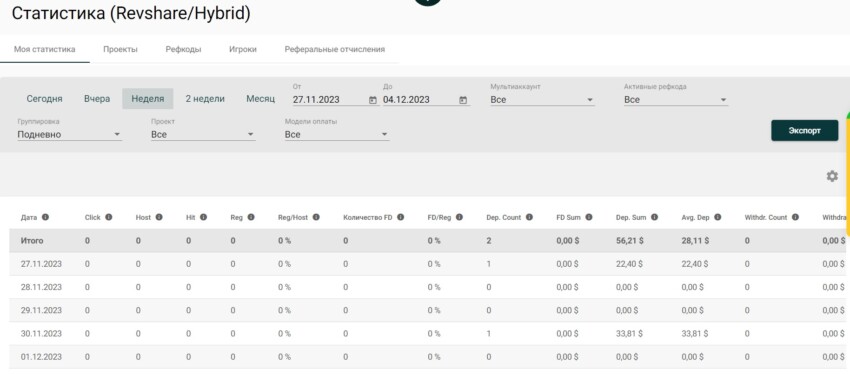
Task: Select the Сегодня period filter
Action: click(44, 99)
